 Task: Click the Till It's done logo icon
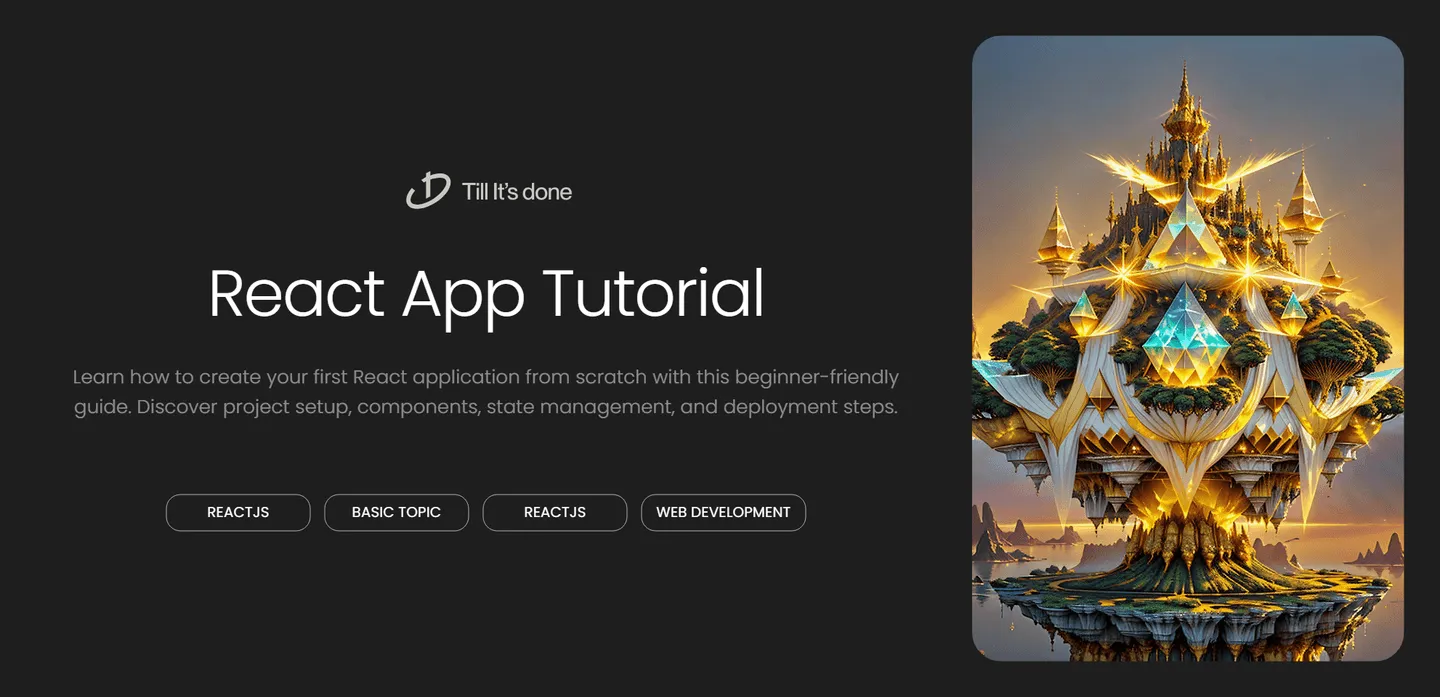pos(428,190)
